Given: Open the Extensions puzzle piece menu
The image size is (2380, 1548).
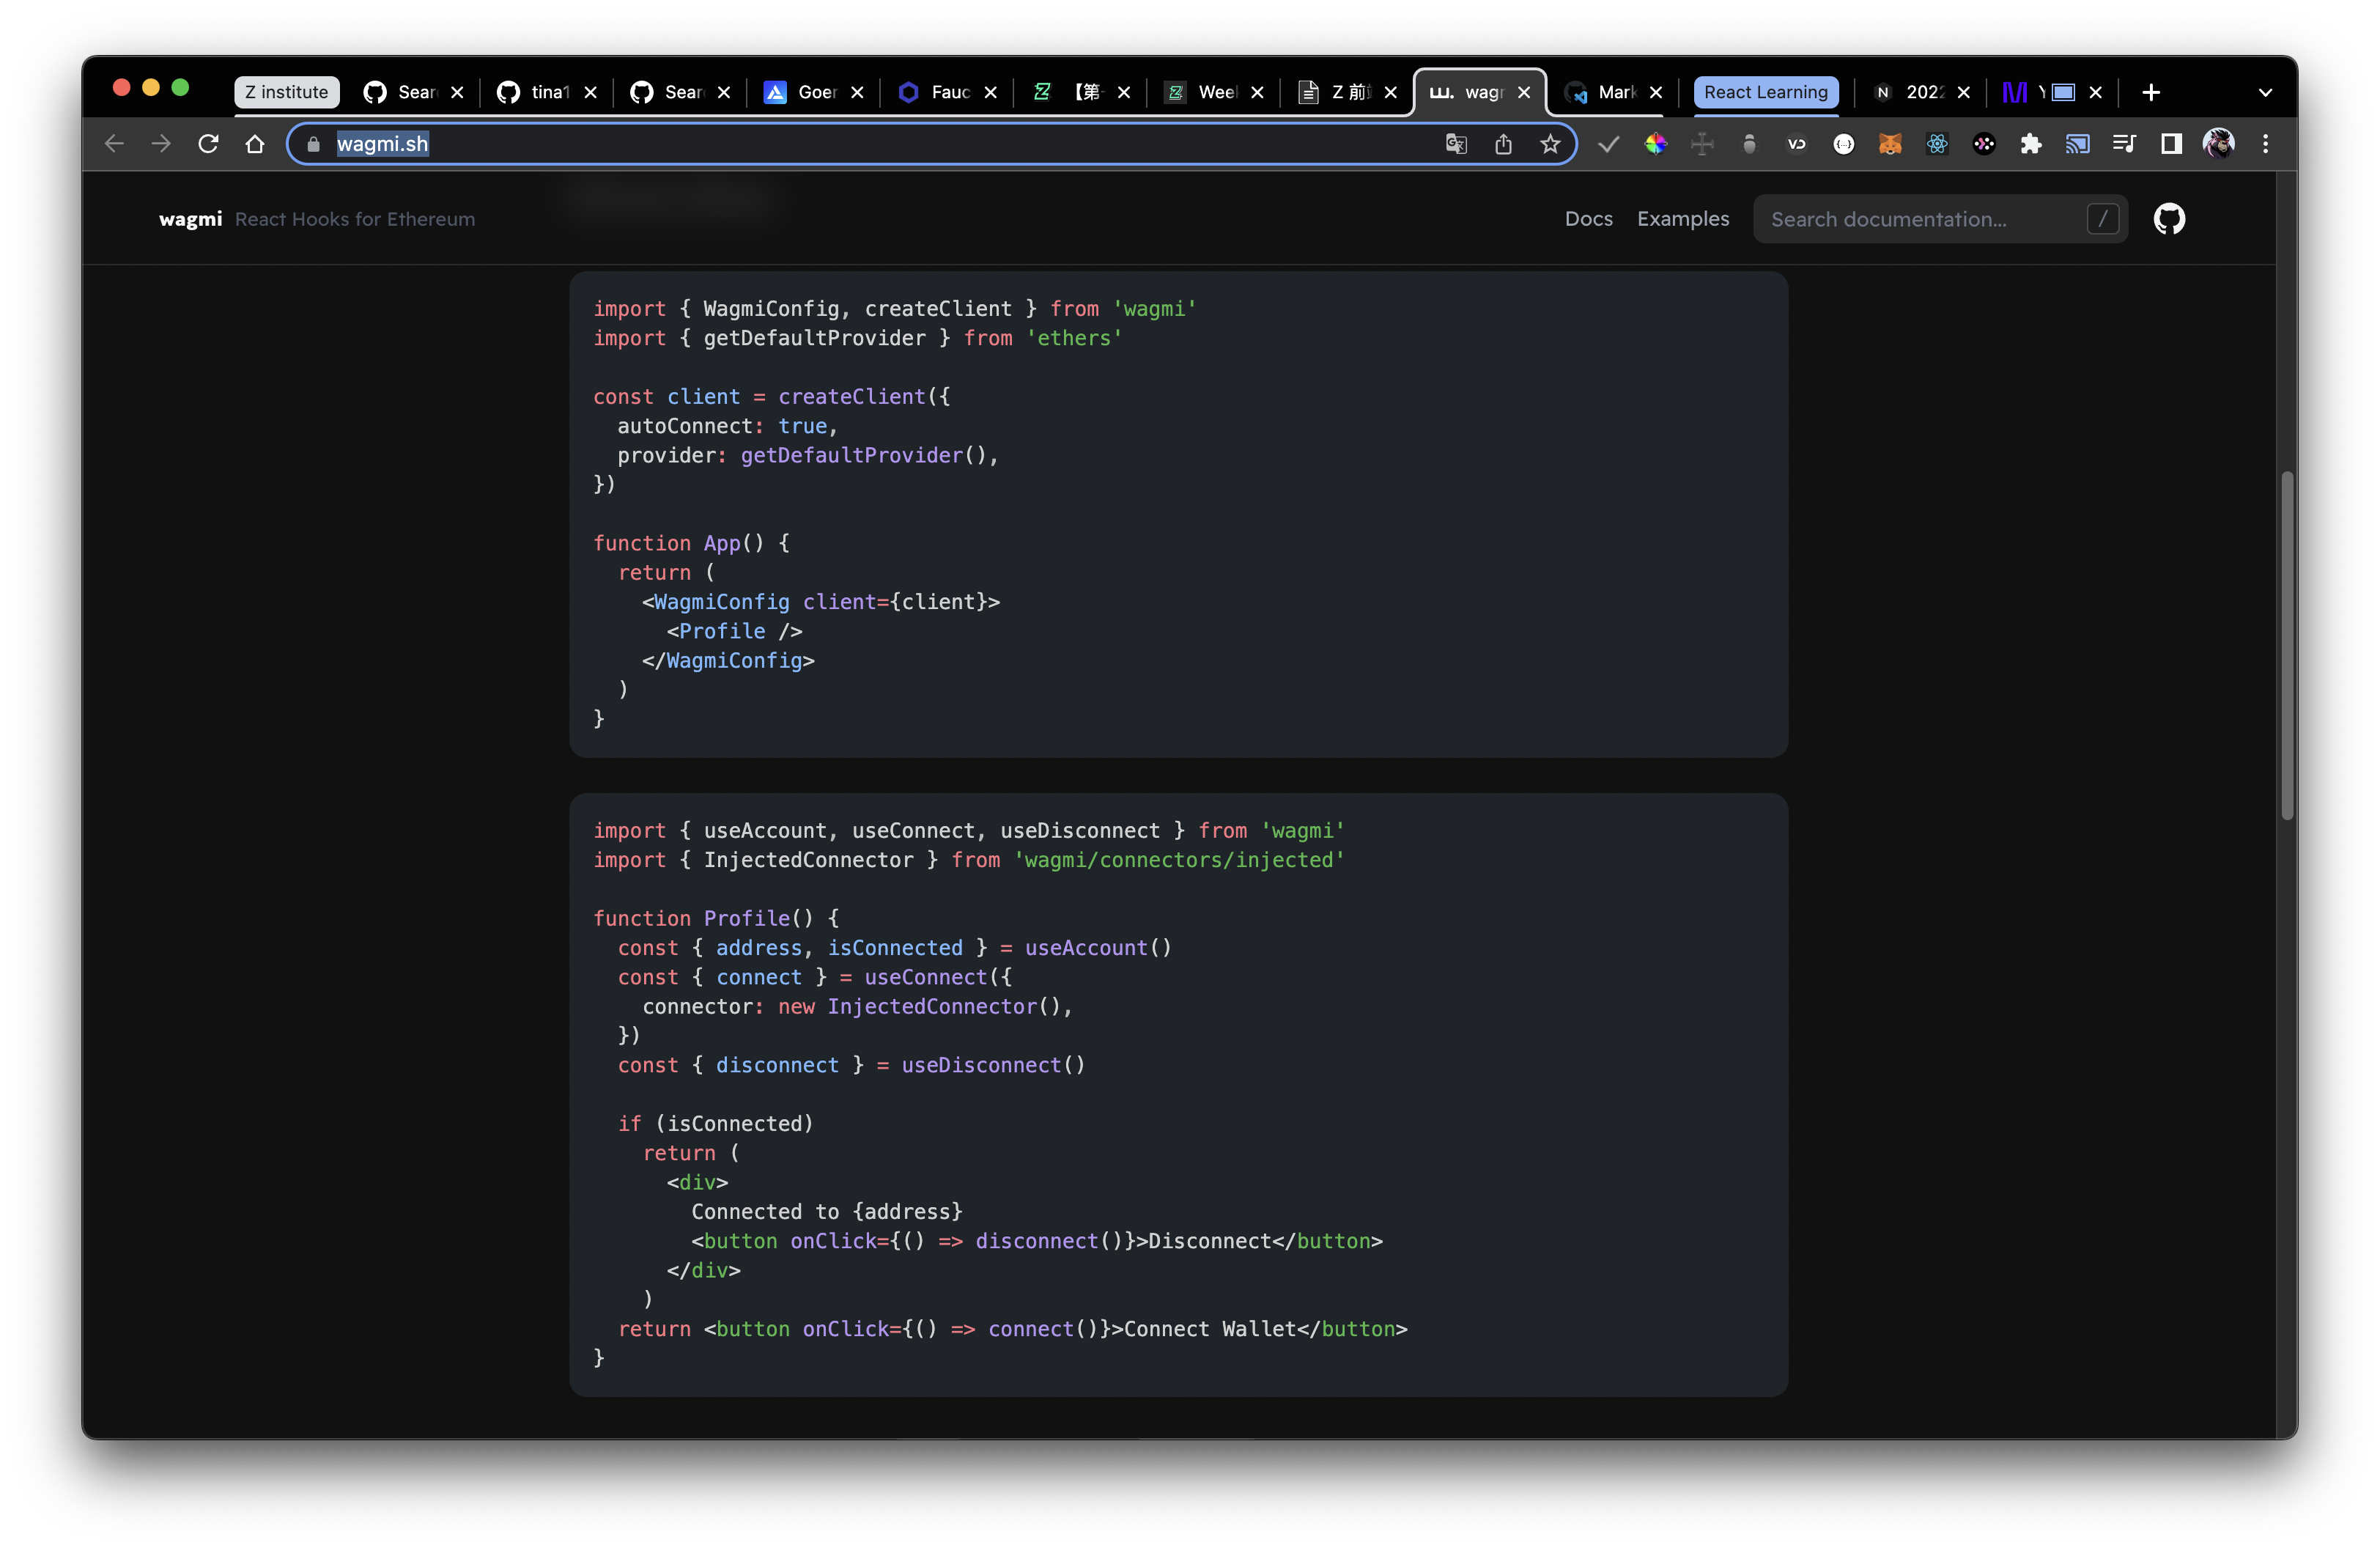Looking at the screenshot, I should click(2030, 144).
